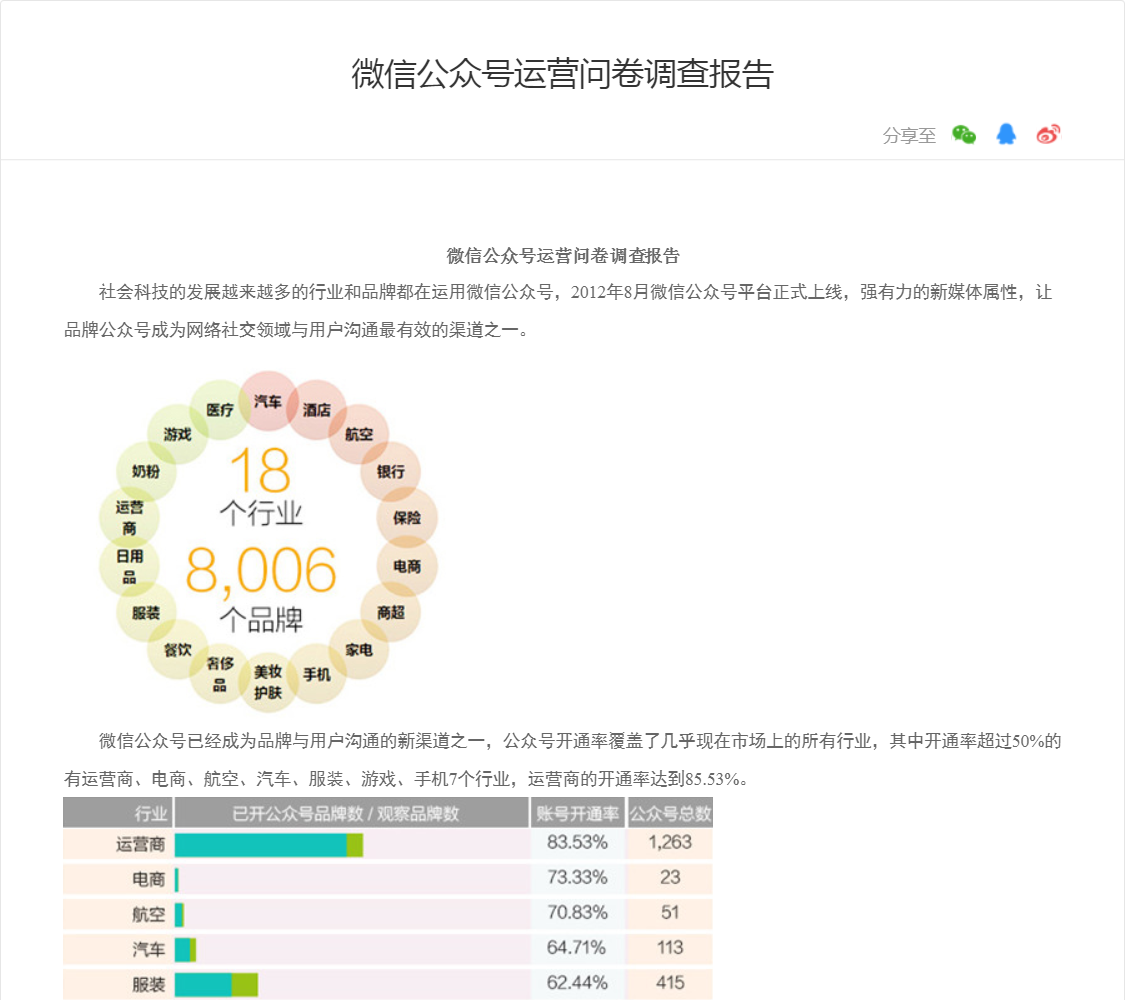This screenshot has width=1125, height=1000.
Task: Click the 运营商 bubble in the industry circle
Action: click(x=129, y=517)
